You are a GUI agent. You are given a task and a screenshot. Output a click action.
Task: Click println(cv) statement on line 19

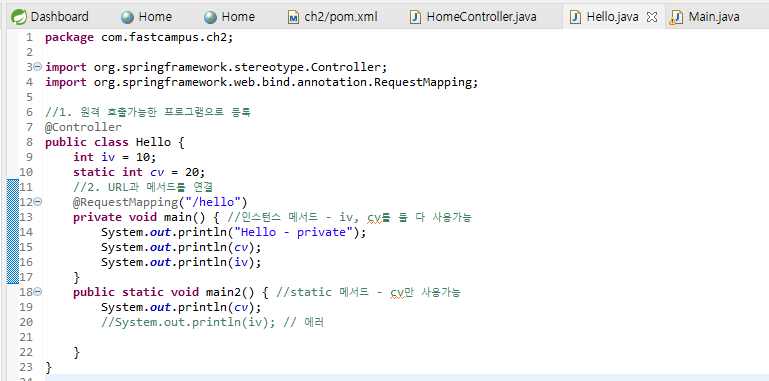coord(181,307)
